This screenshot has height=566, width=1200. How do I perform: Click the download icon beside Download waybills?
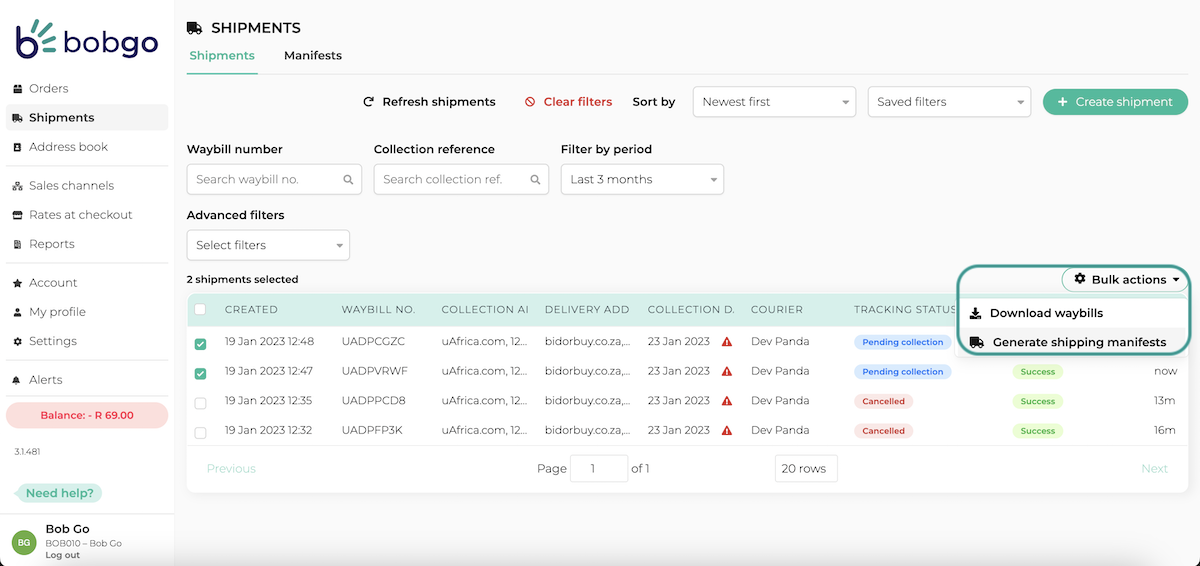[976, 313]
